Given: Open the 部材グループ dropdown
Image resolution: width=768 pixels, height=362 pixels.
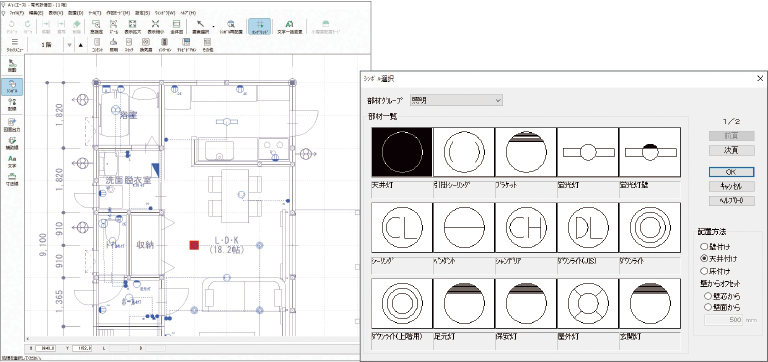Looking at the screenshot, I should tap(456, 100).
